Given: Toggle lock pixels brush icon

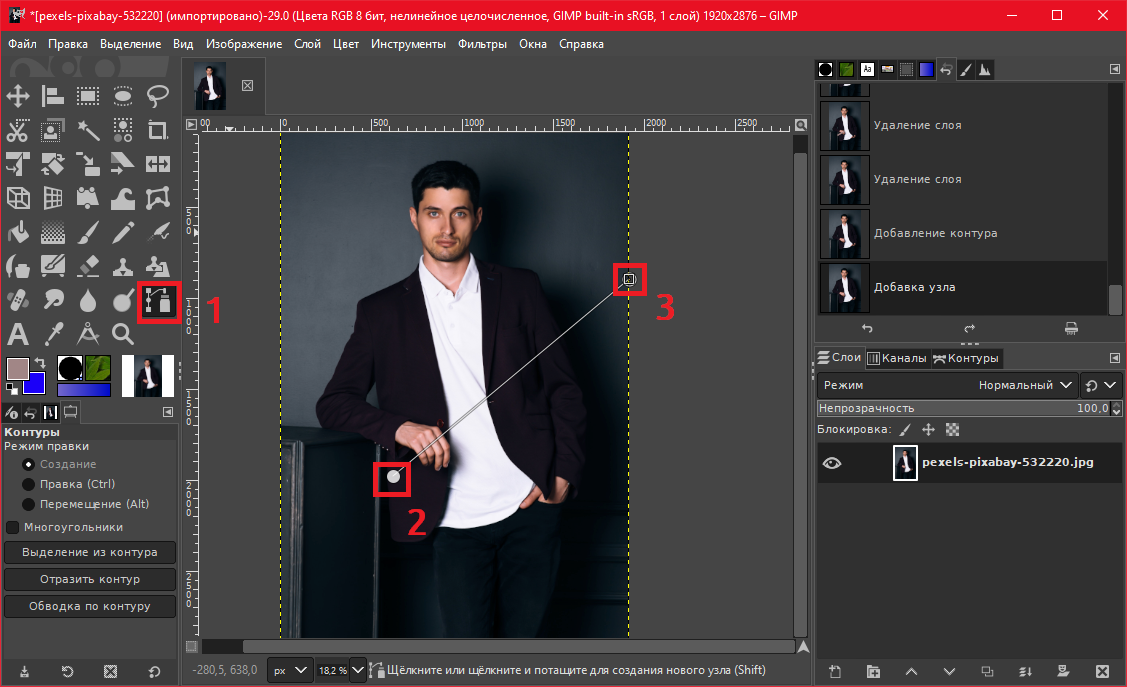Looking at the screenshot, I should pos(906,430).
